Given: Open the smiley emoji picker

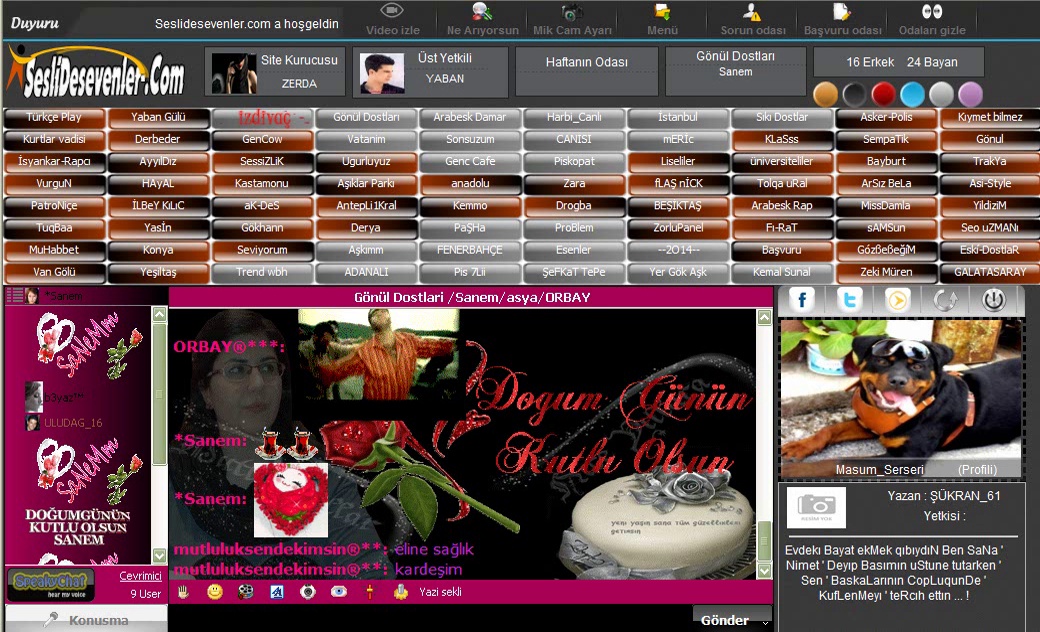Looking at the screenshot, I should (215, 592).
